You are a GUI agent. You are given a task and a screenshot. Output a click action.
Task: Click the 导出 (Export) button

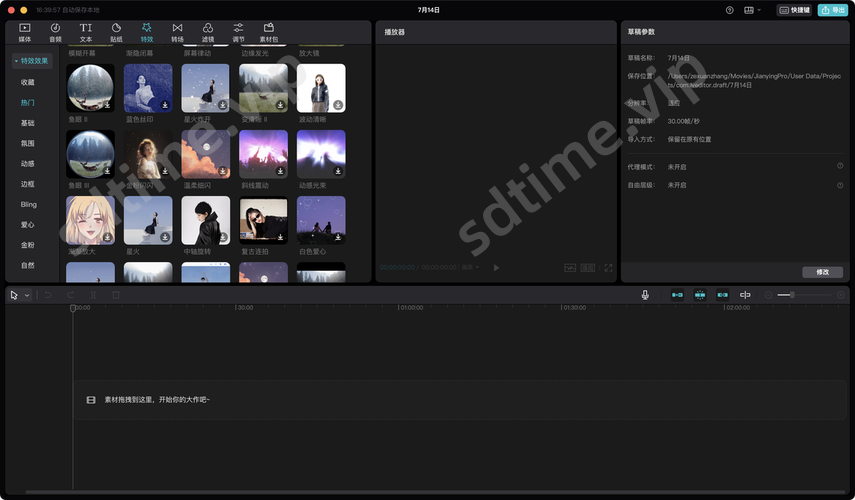click(832, 10)
